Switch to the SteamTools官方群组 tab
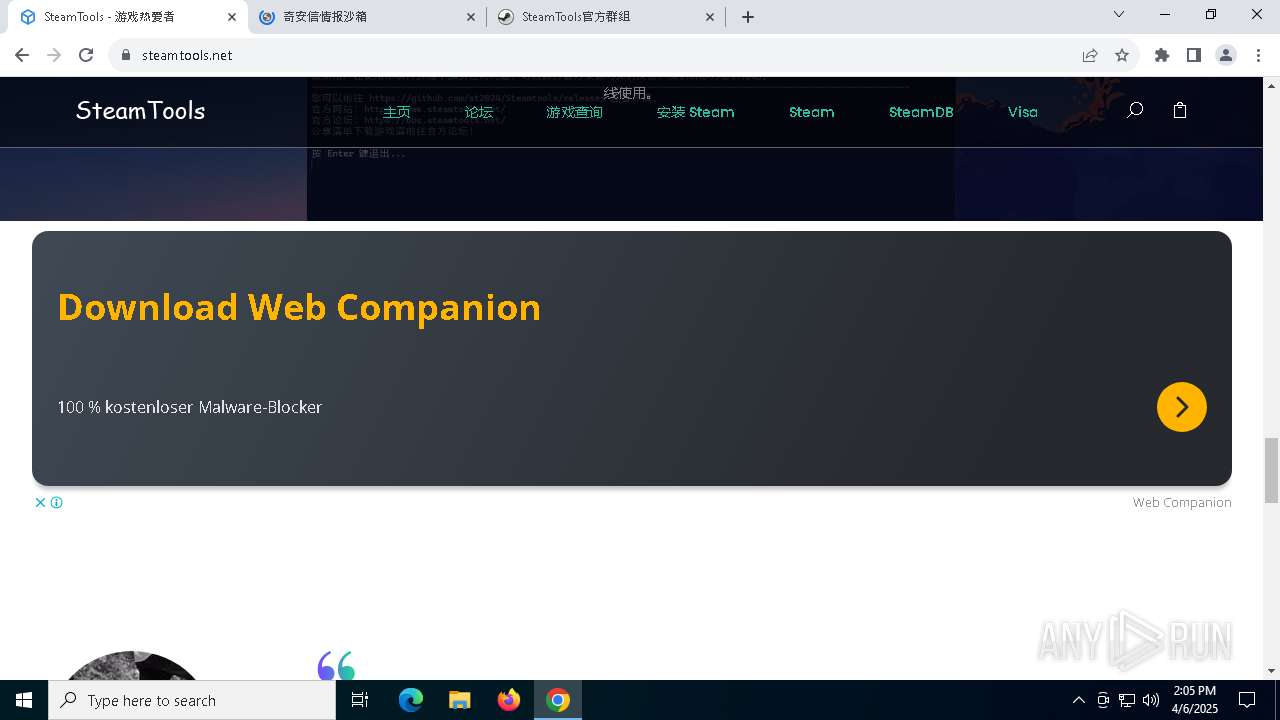Screen dimensions: 1280x720 click(607, 17)
